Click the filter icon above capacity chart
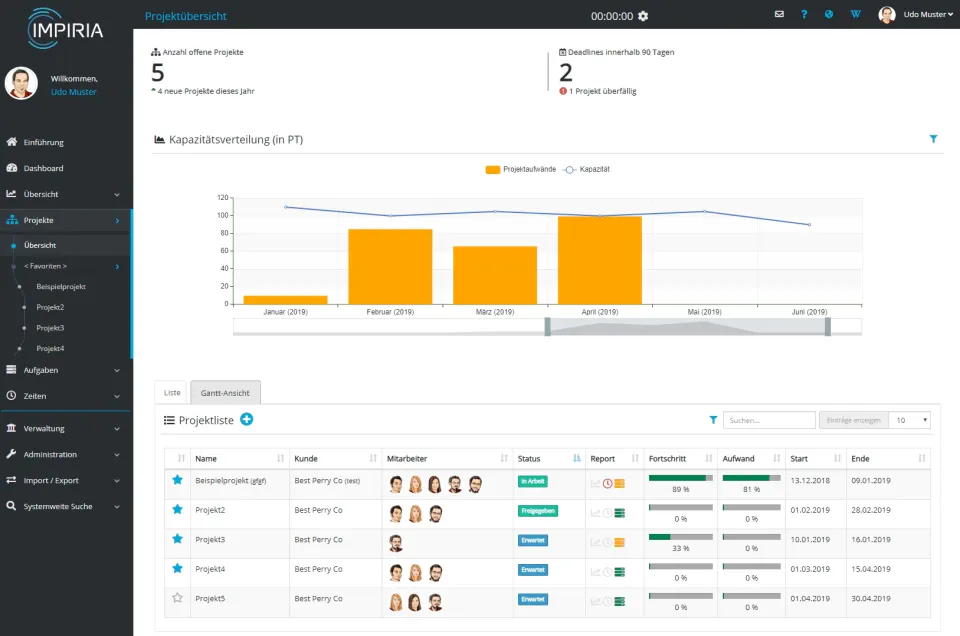Image resolution: width=960 pixels, height=636 pixels. [x=933, y=139]
